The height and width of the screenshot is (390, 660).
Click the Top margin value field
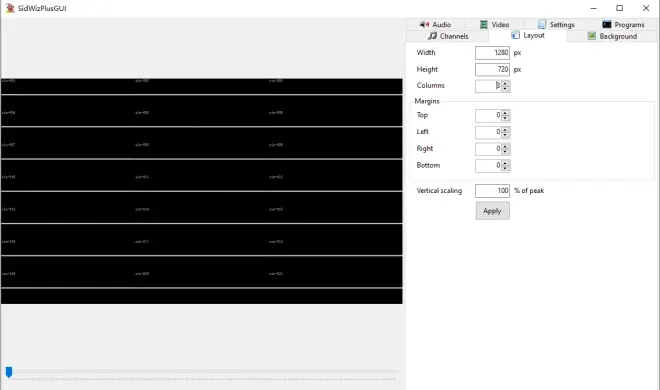click(488, 115)
